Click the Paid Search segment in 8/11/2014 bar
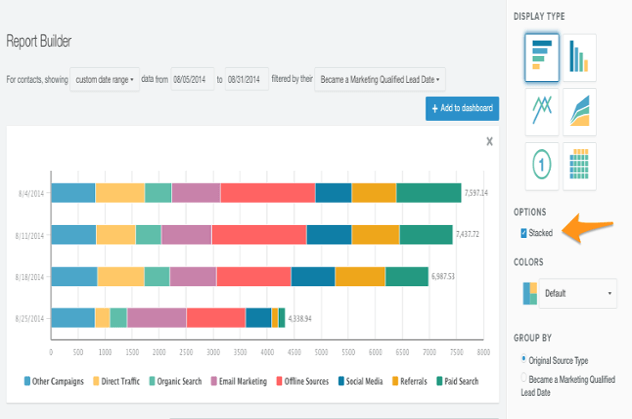 pyautogui.click(x=426, y=234)
